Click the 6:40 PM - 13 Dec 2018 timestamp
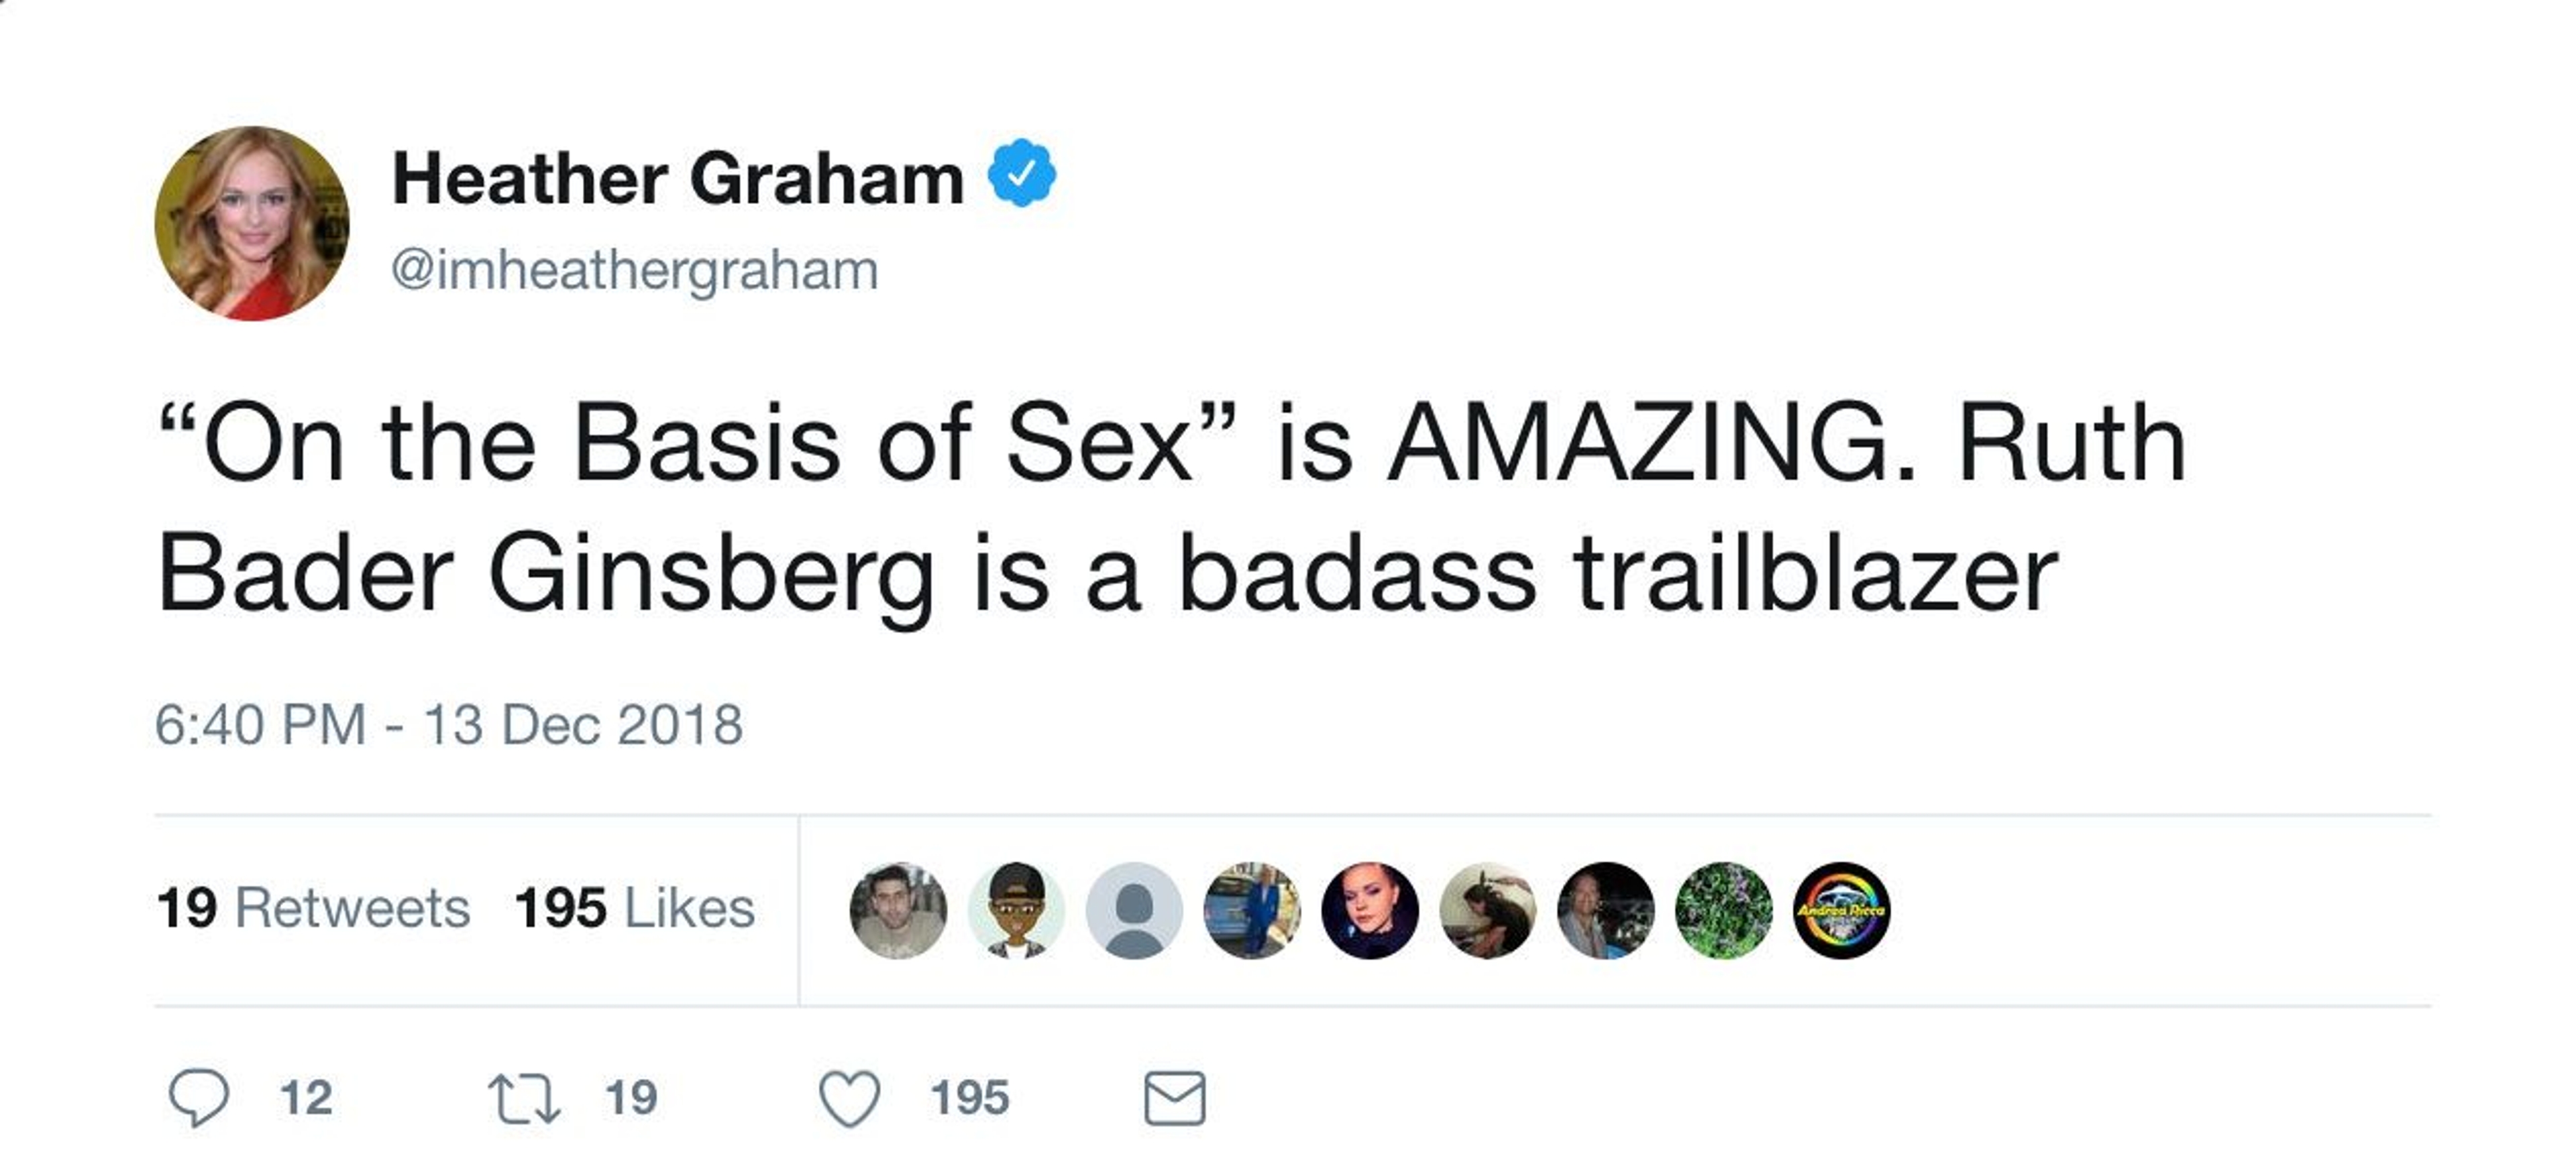Screen dimensions: 2576x1171 pyautogui.click(x=449, y=725)
